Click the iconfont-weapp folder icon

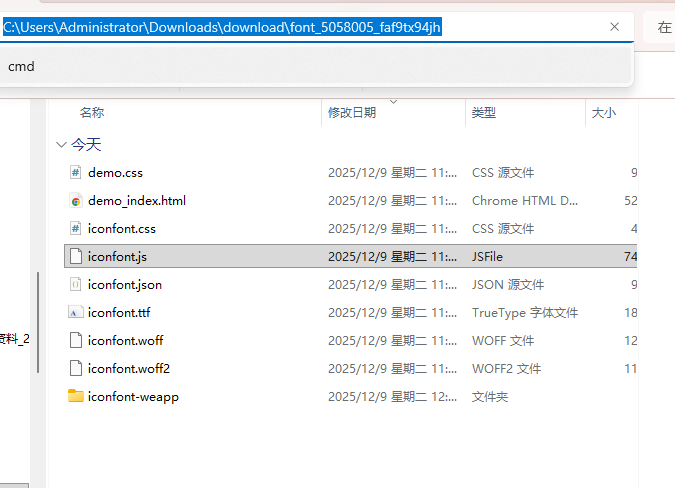pos(76,396)
